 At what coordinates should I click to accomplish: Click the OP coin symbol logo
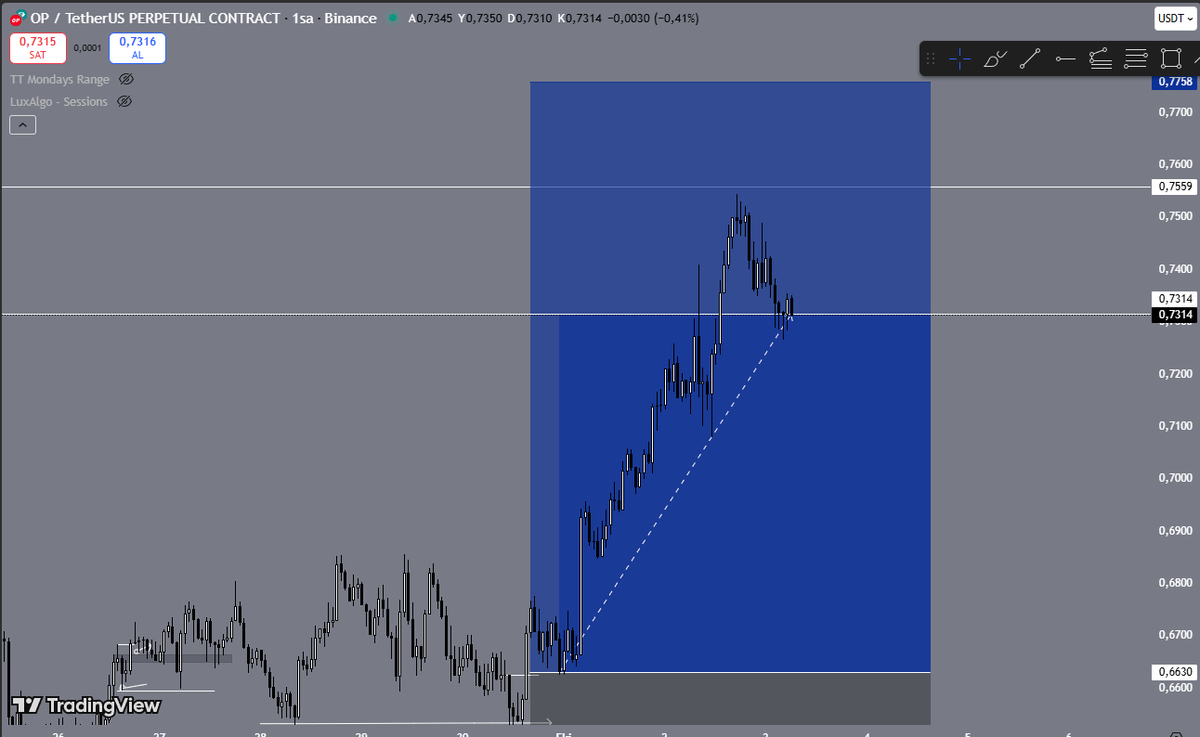(x=18, y=18)
